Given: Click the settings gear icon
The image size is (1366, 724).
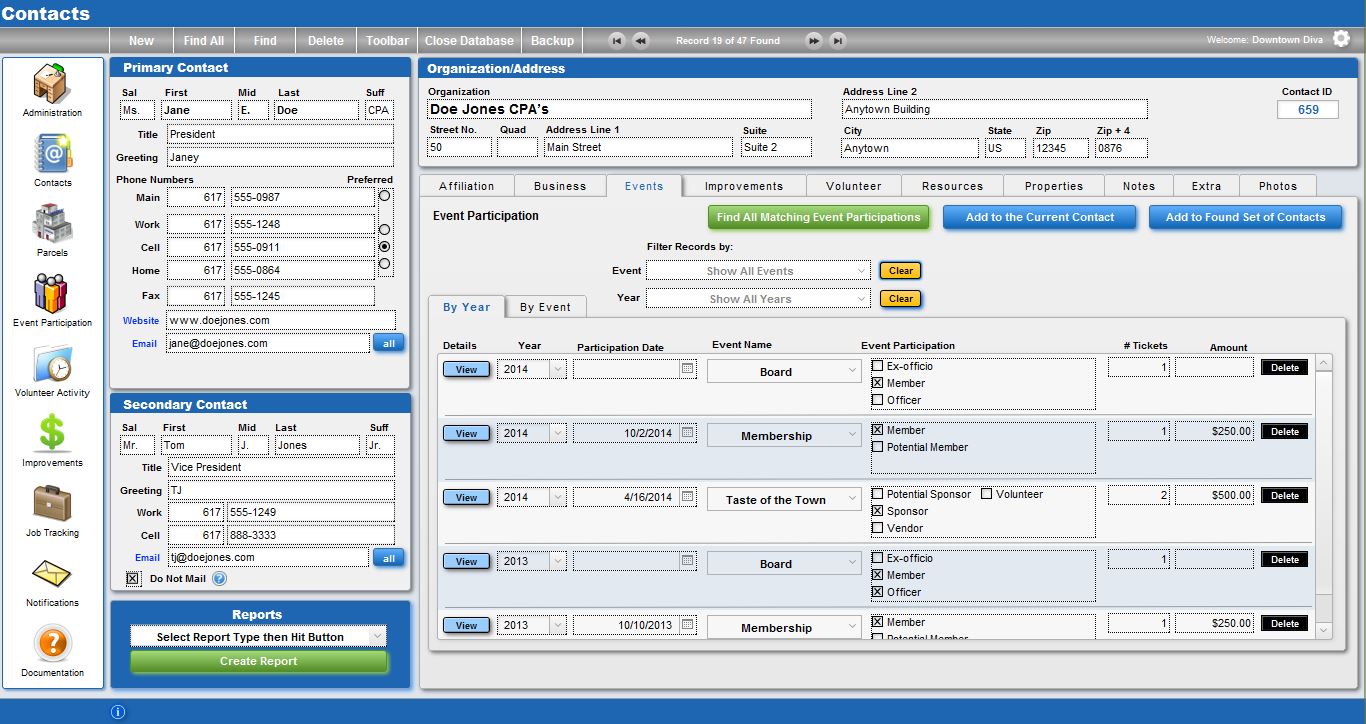Looking at the screenshot, I should coord(1341,39).
